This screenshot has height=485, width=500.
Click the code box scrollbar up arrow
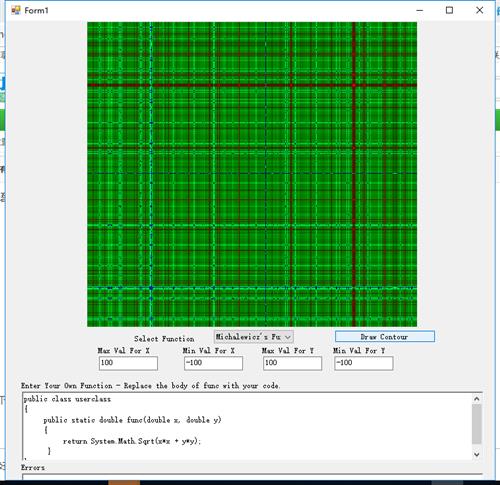[x=477, y=399]
